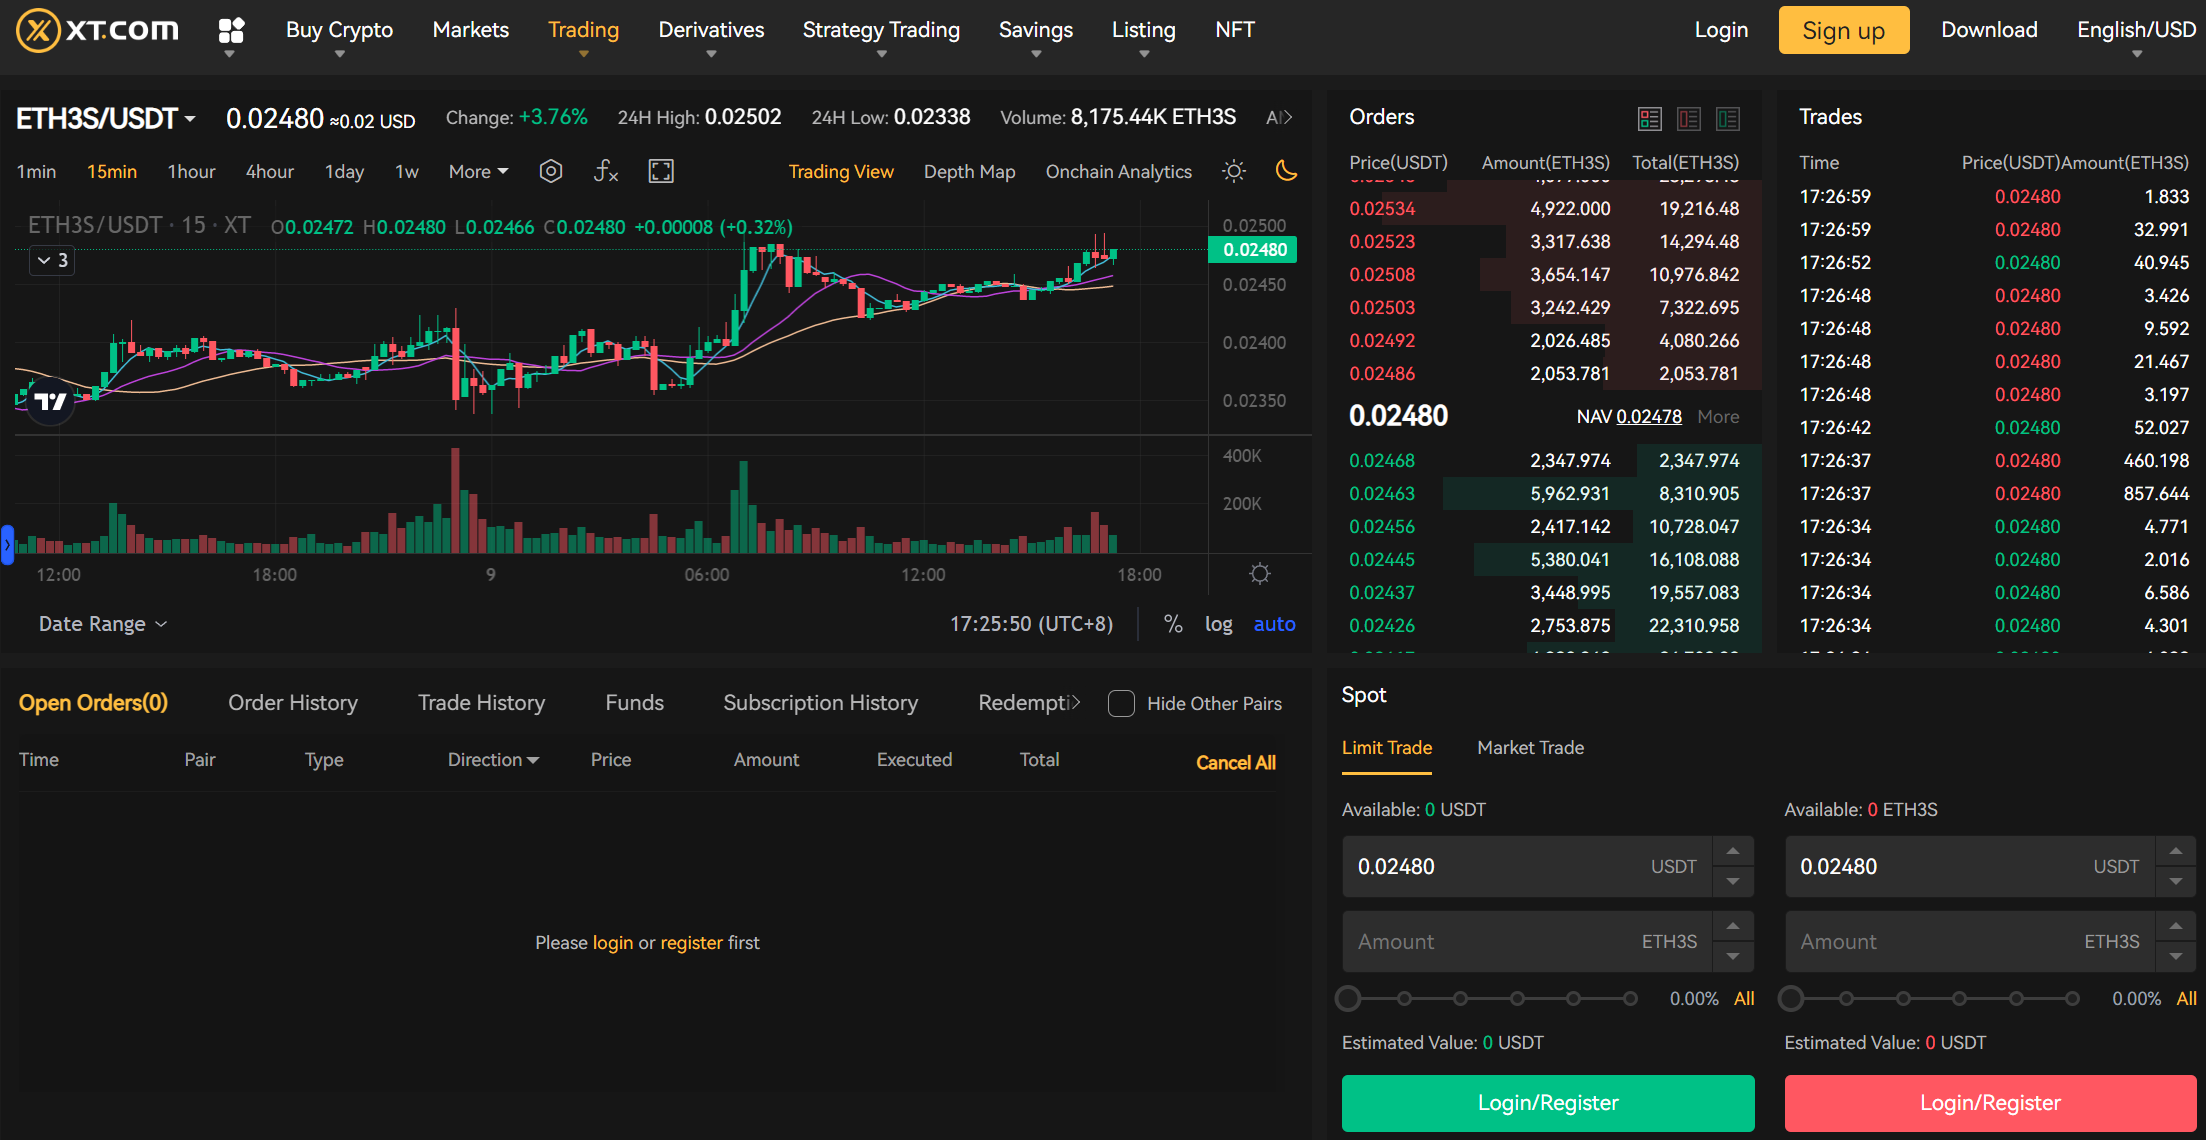Check the Hide Other Pairs checkbox
This screenshot has height=1140, width=2206.
[1121, 703]
